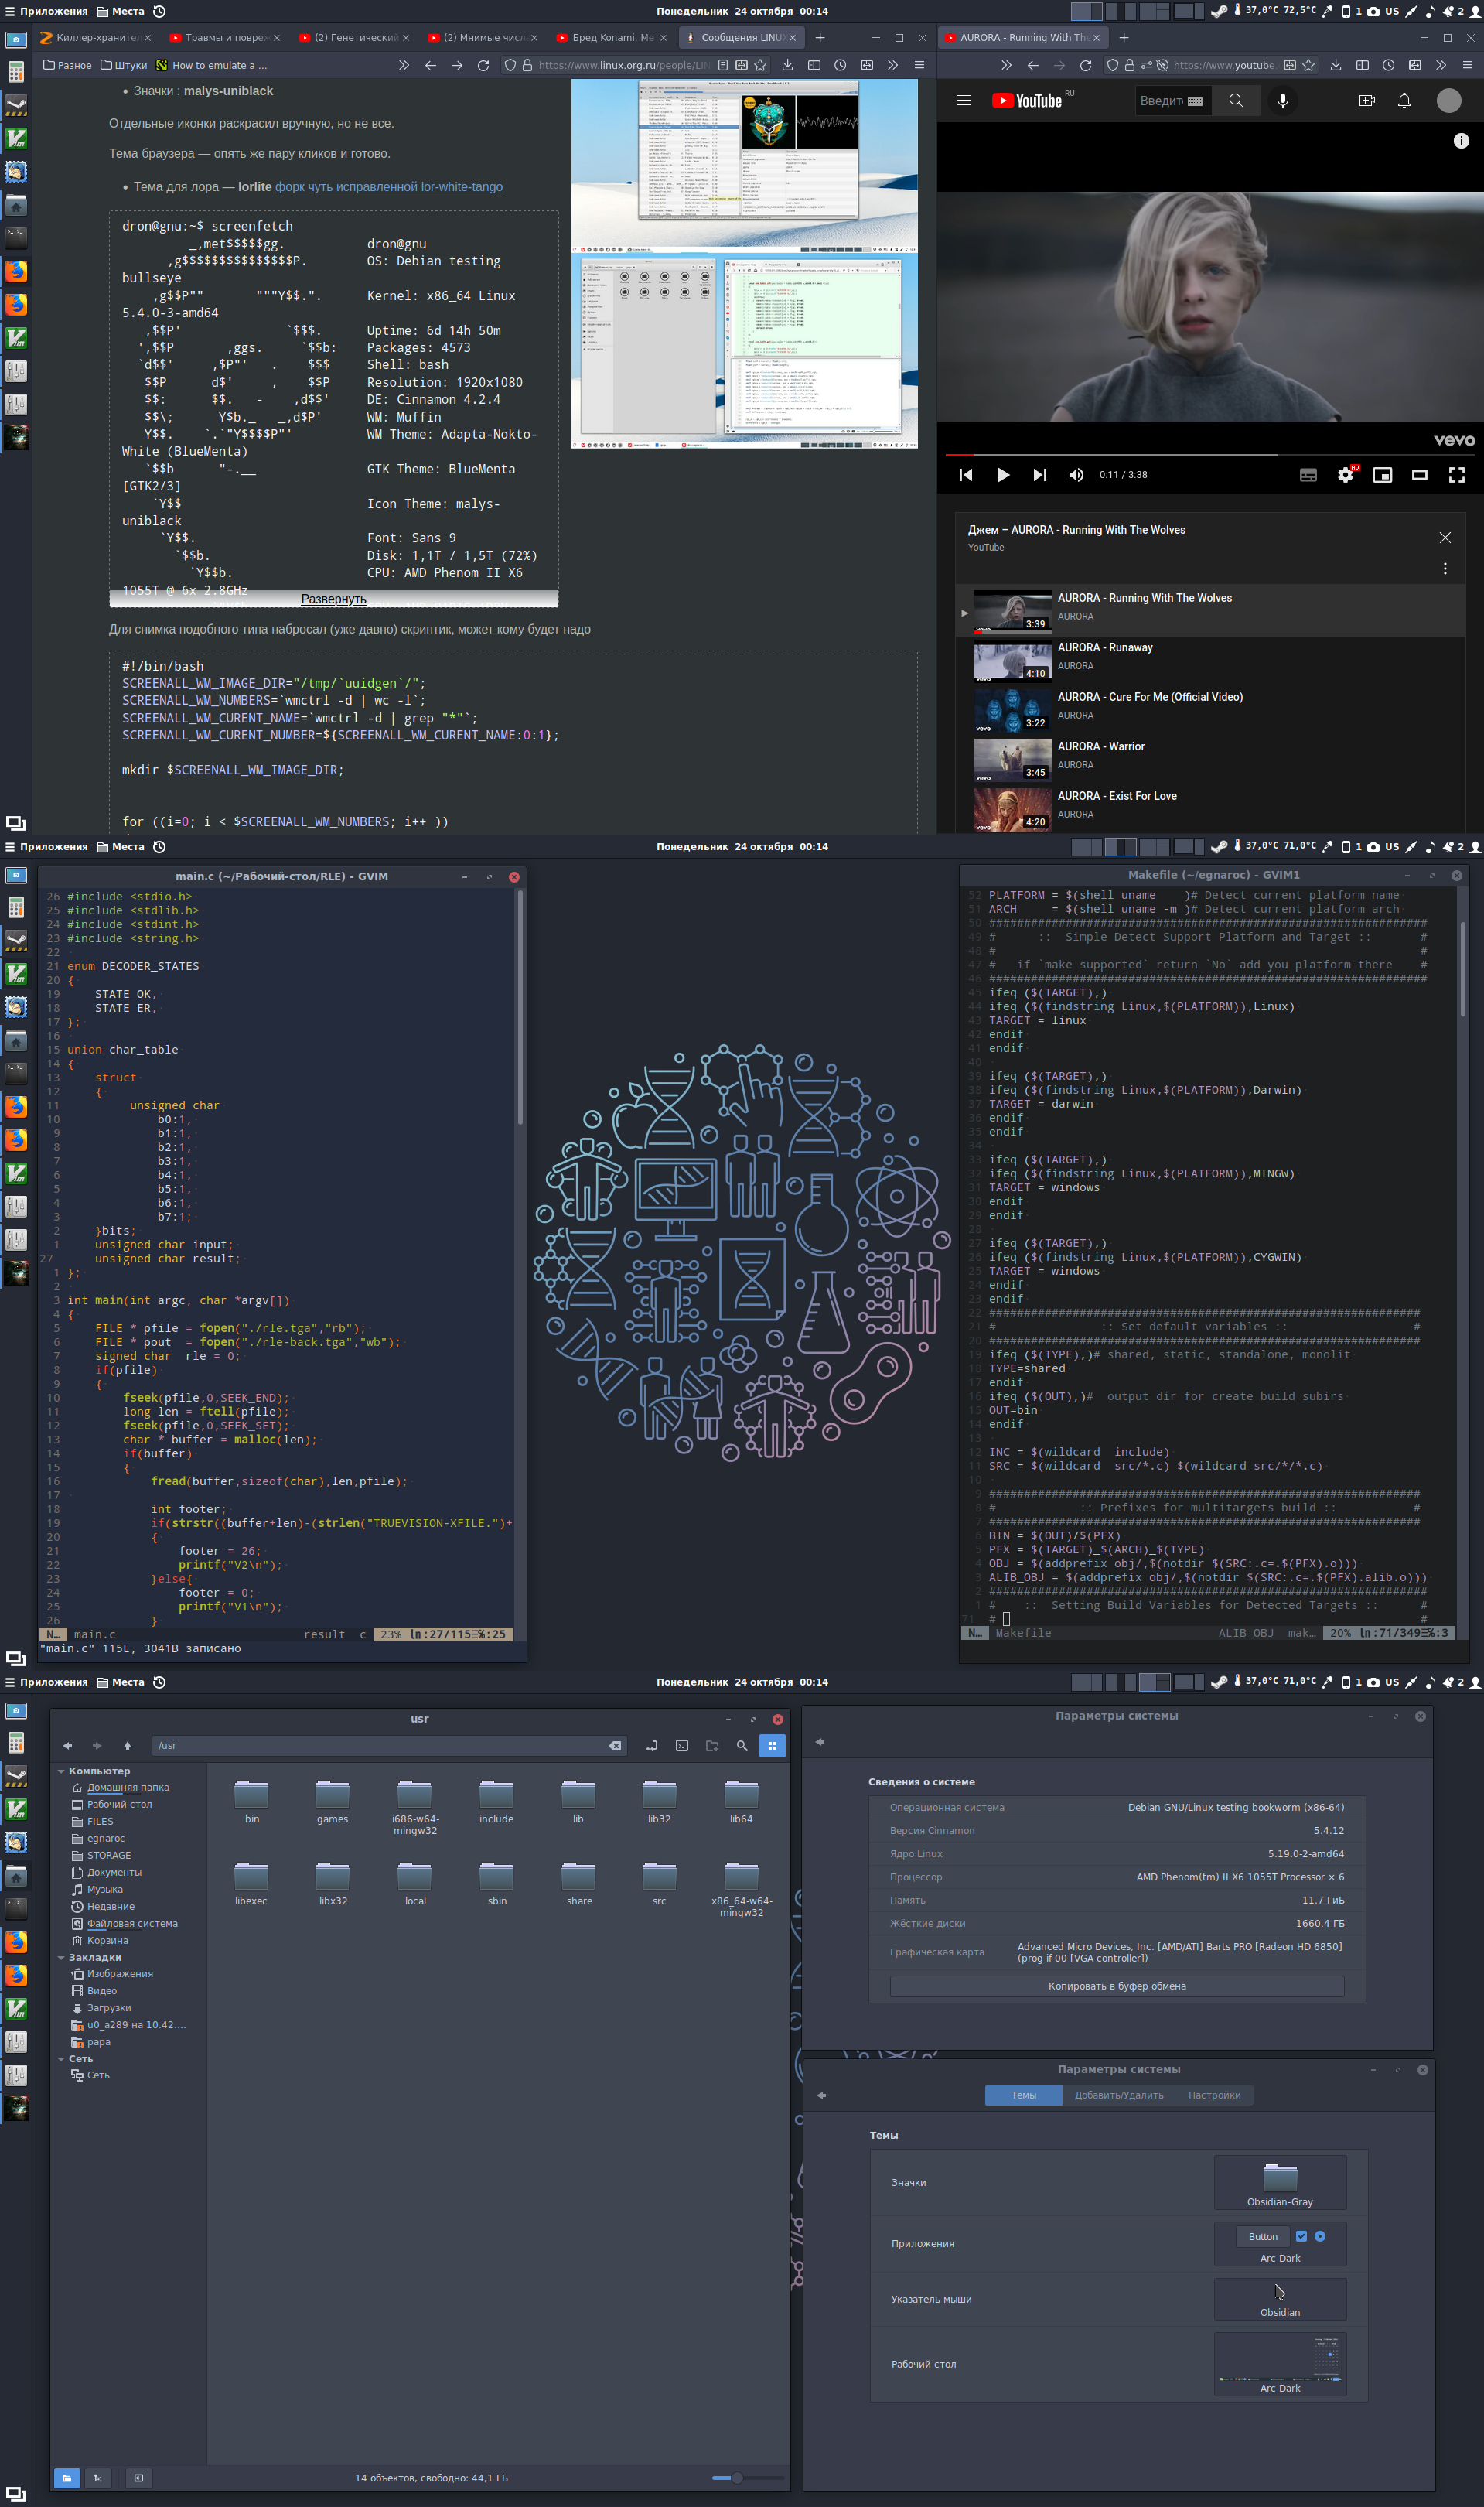The height and width of the screenshot is (2507, 1484).
Task: Click the YouTube search magnifier button
Action: click(x=1236, y=100)
